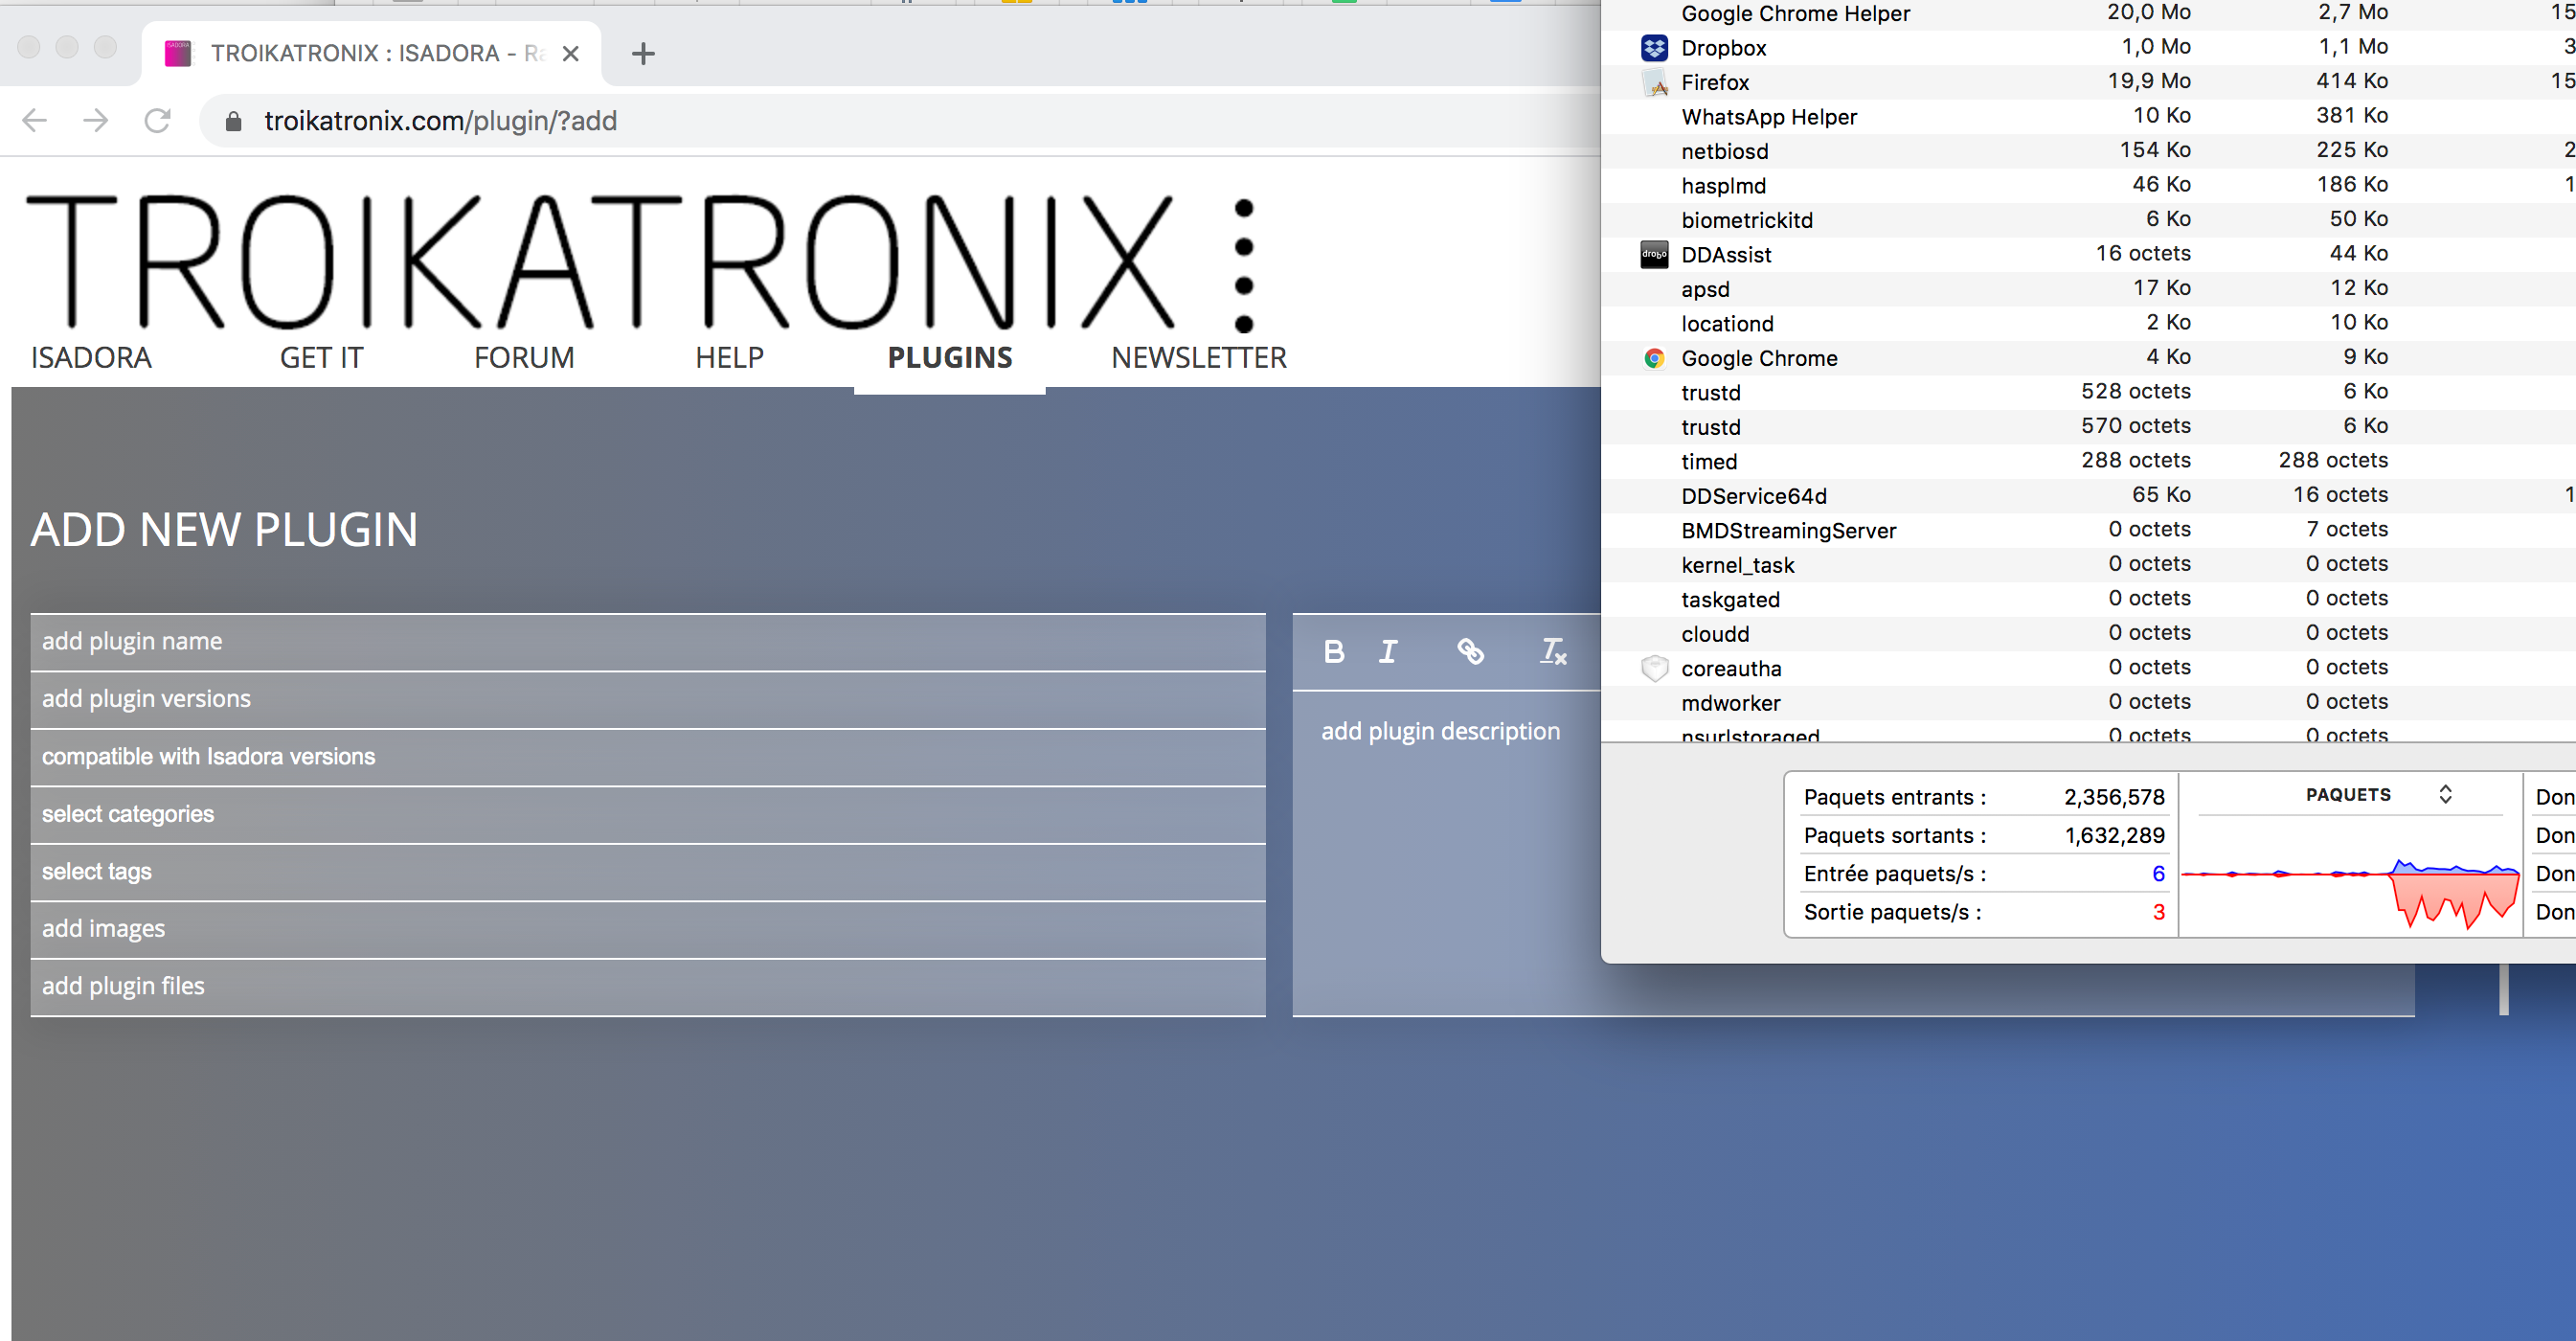The image size is (2576, 1341).
Task: Click the add plugin versions field
Action: [648, 699]
